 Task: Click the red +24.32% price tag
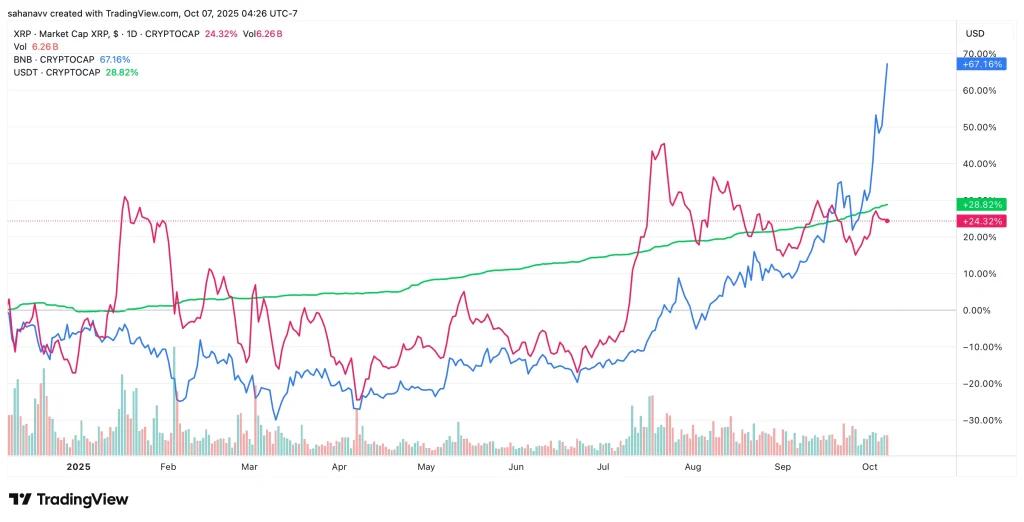(979, 221)
